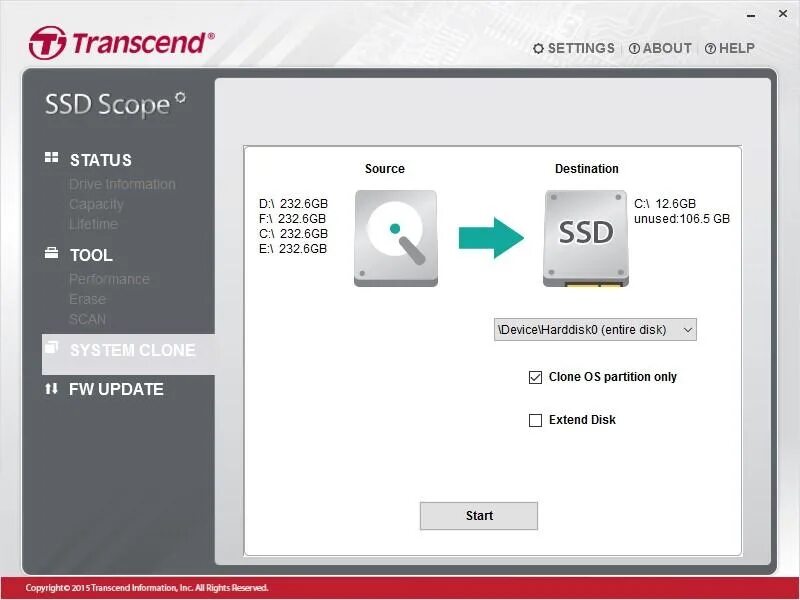Select the Erase tool

tap(88, 299)
